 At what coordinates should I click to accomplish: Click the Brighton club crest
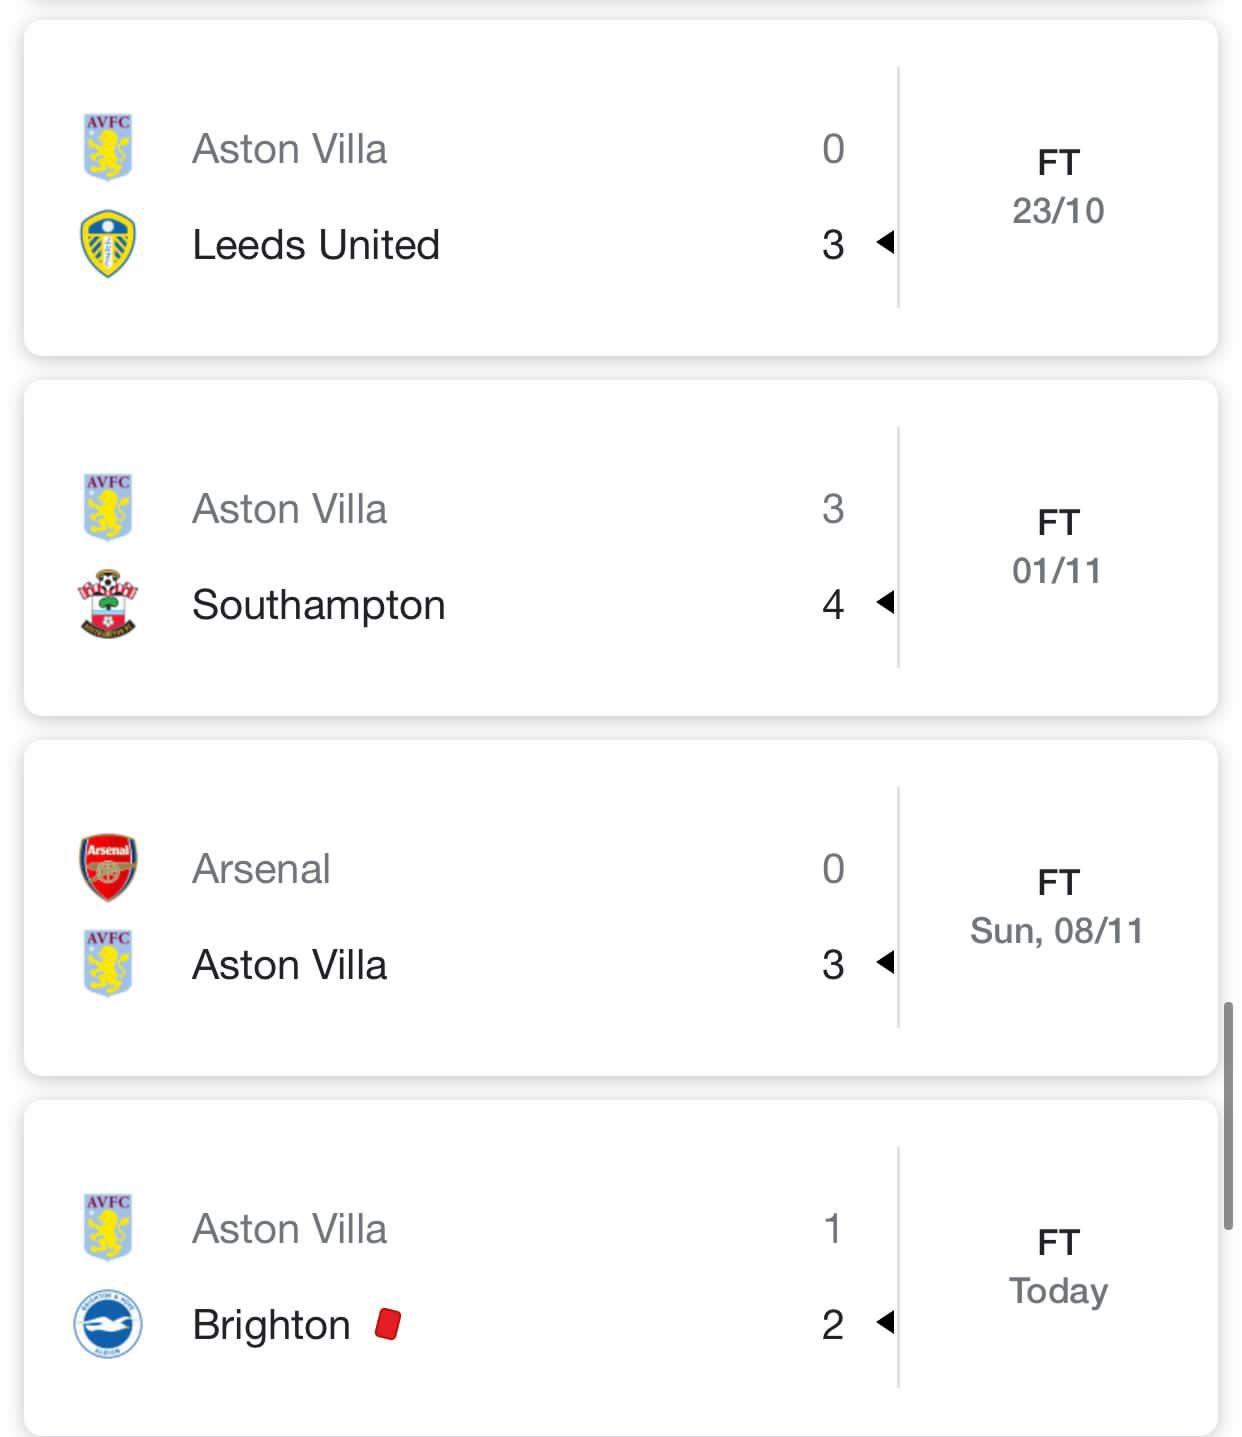pyautogui.click(x=107, y=1323)
